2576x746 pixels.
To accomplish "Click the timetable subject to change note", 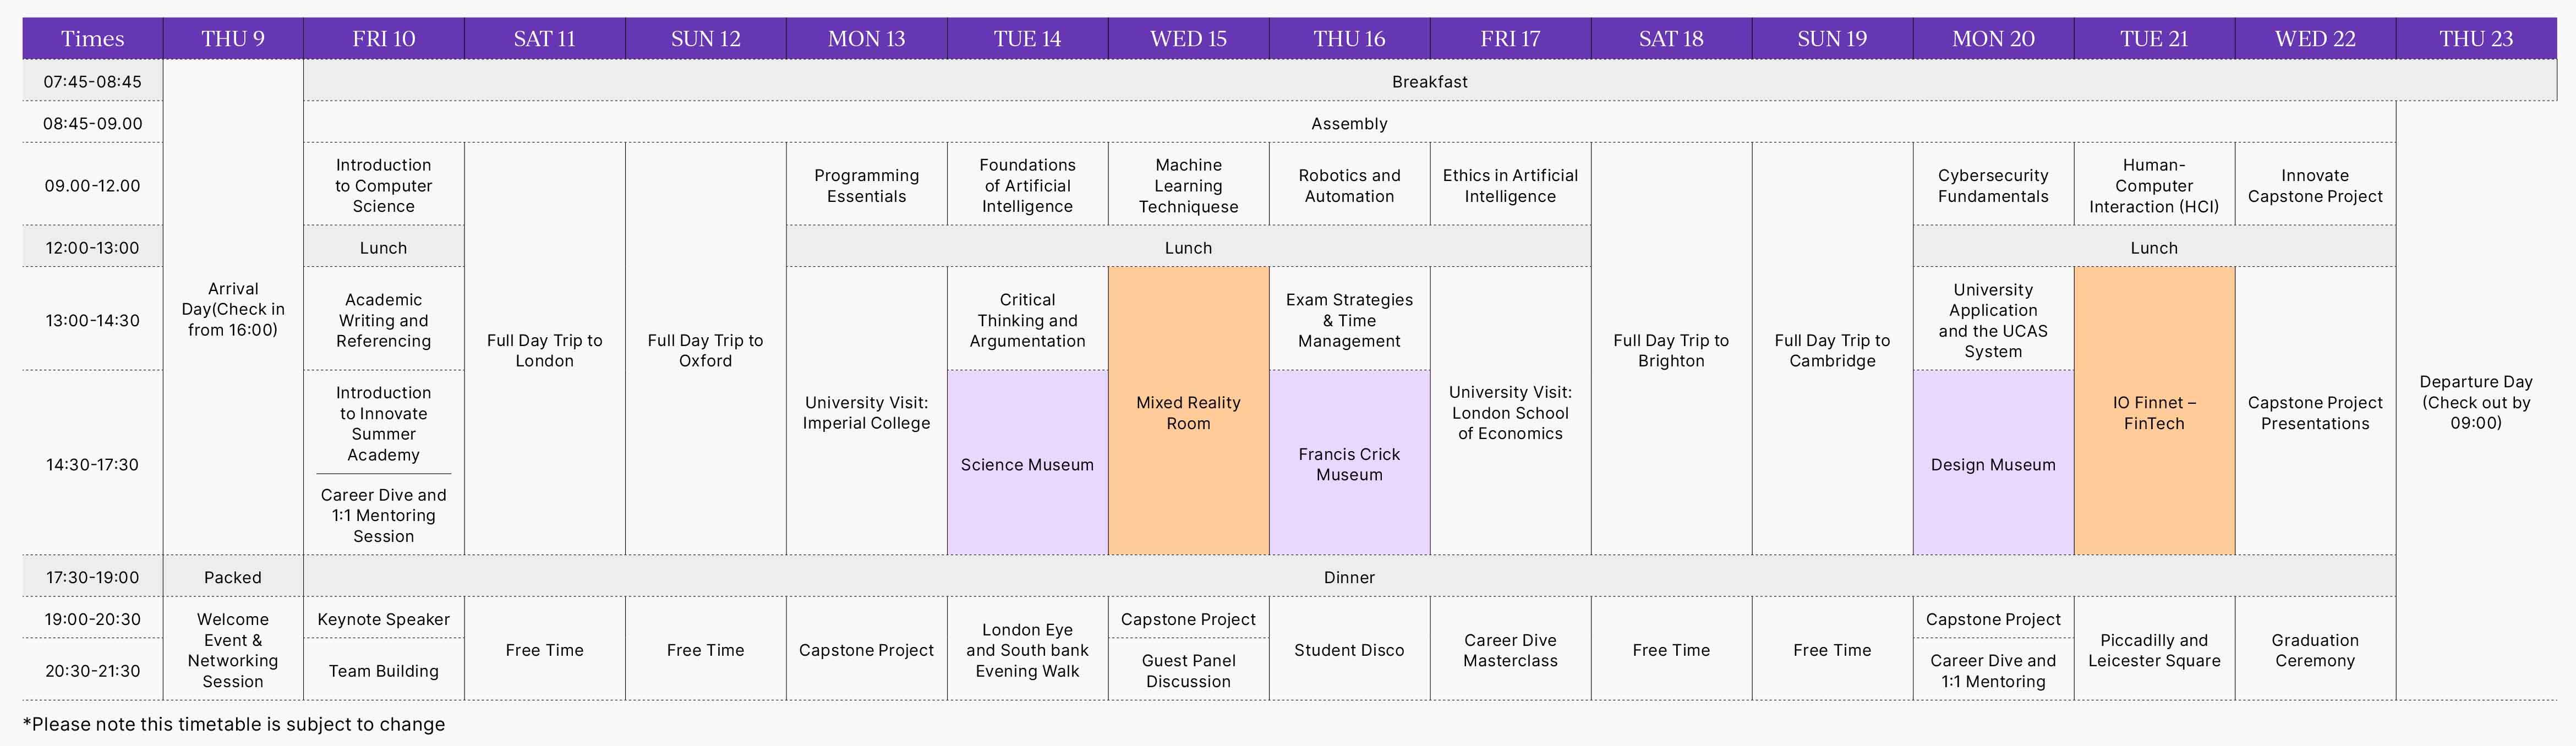I will tap(233, 724).
